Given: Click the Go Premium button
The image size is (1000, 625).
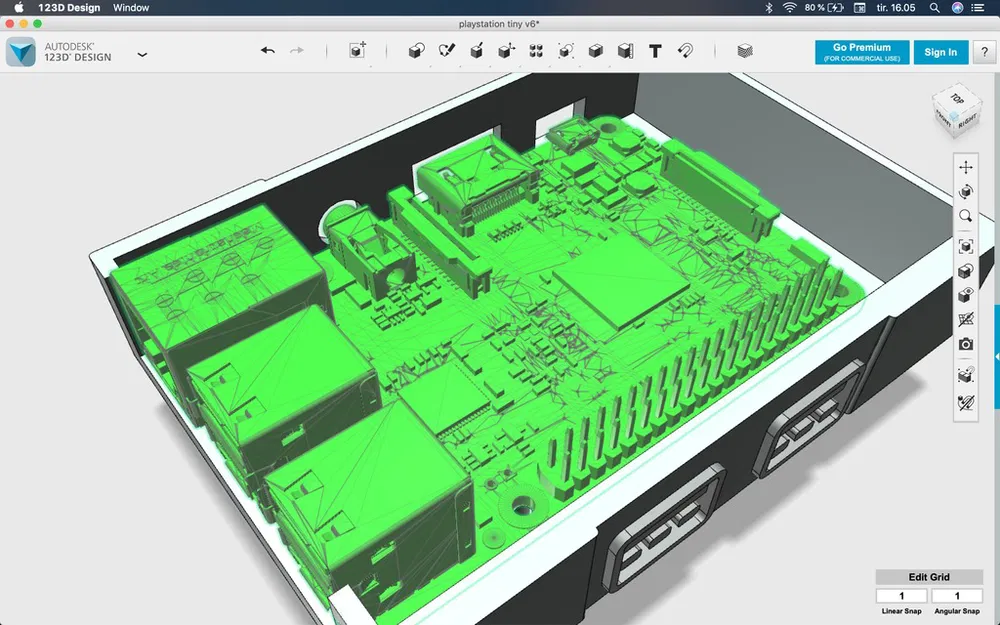Looking at the screenshot, I should (861, 51).
